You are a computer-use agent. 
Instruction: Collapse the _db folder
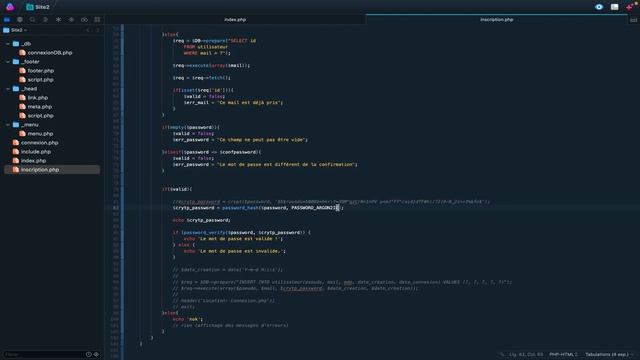click(8, 44)
